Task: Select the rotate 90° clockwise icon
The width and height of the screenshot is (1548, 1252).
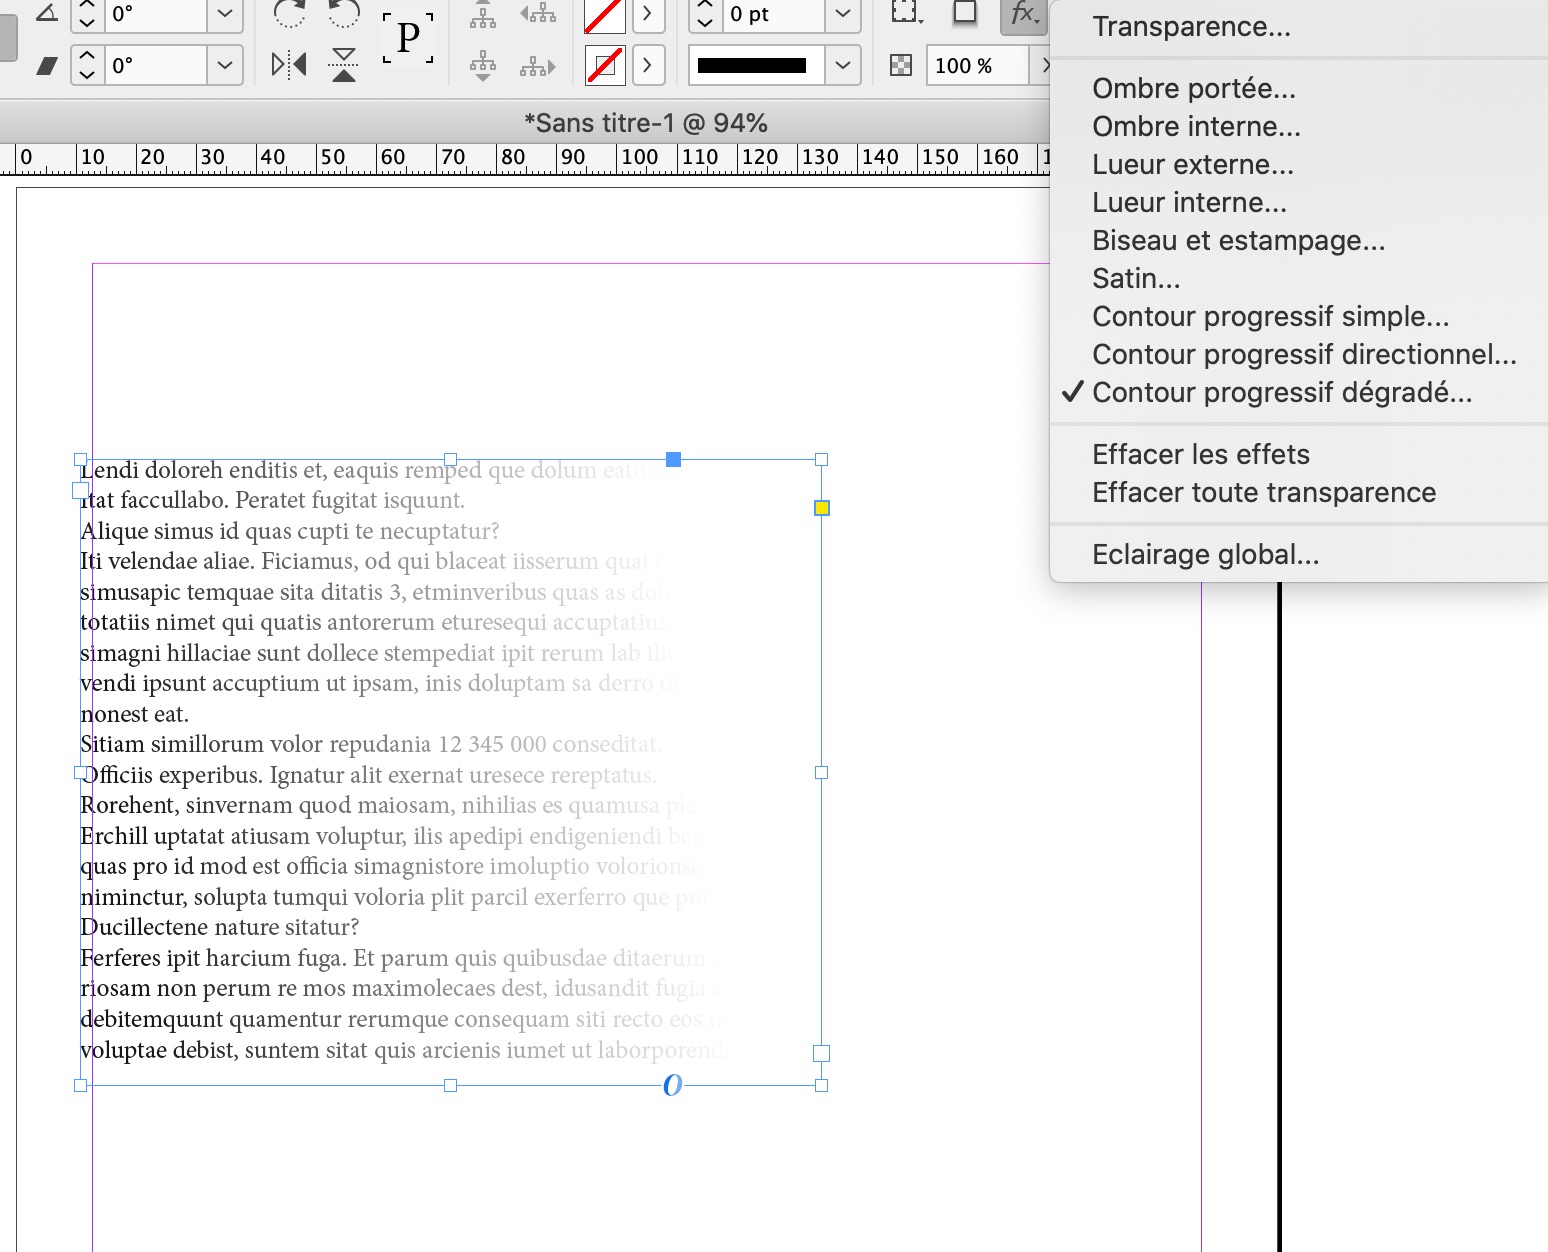Action: (x=290, y=15)
